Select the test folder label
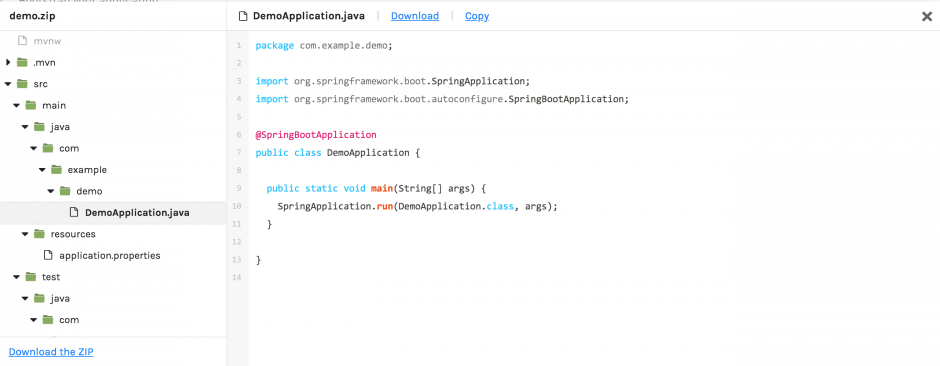The image size is (940, 366). click(x=51, y=277)
